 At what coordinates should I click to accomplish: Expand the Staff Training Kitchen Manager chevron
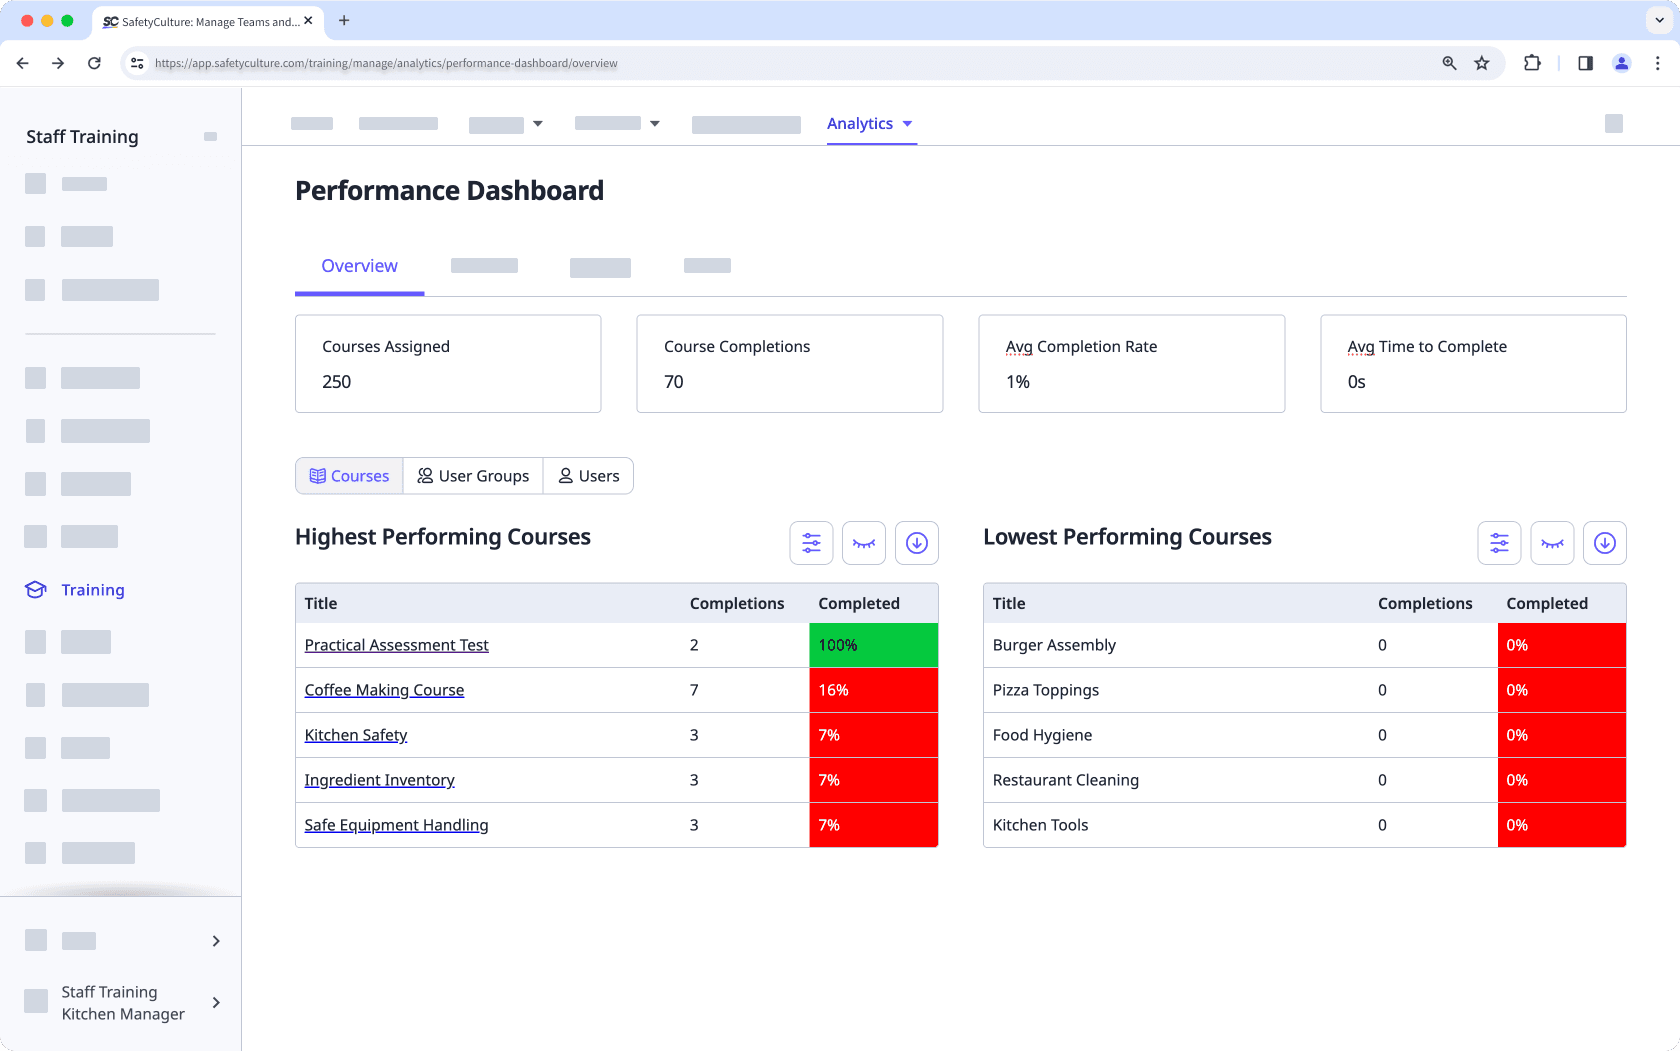(x=216, y=1003)
